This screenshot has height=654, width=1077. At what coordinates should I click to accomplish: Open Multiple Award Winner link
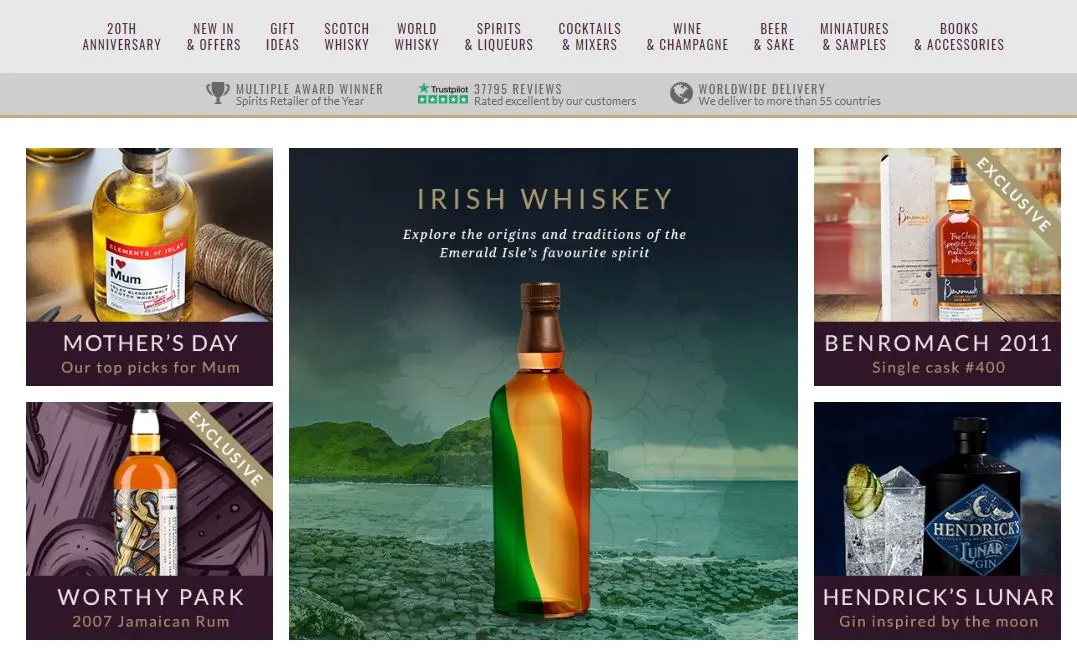309,89
